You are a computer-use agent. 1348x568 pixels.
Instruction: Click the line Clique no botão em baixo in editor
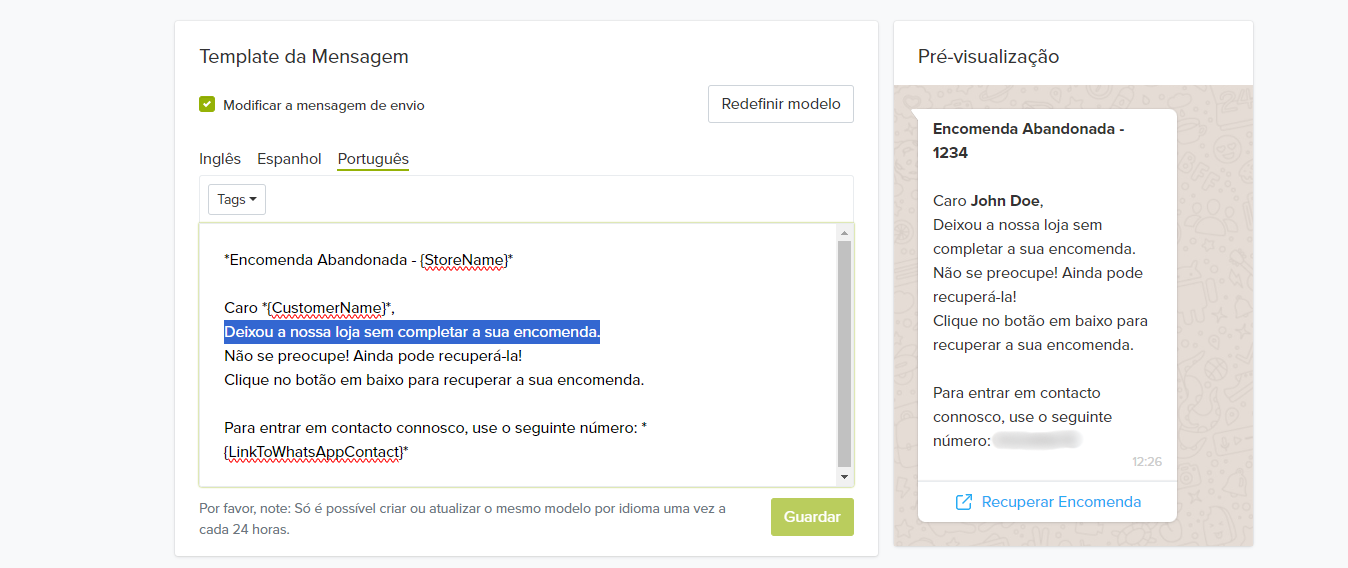click(x=434, y=380)
